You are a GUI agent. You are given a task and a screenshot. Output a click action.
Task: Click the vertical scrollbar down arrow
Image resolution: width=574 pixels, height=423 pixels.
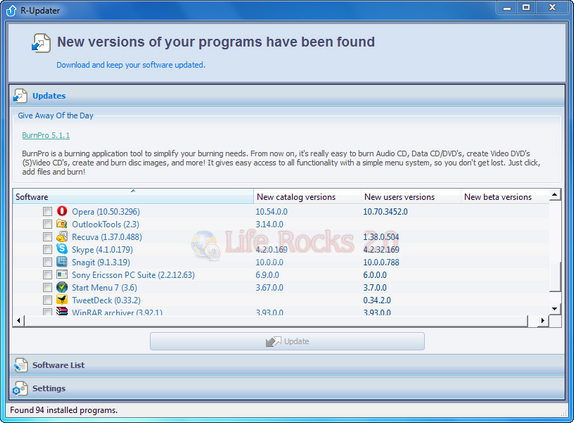pyautogui.click(x=555, y=308)
